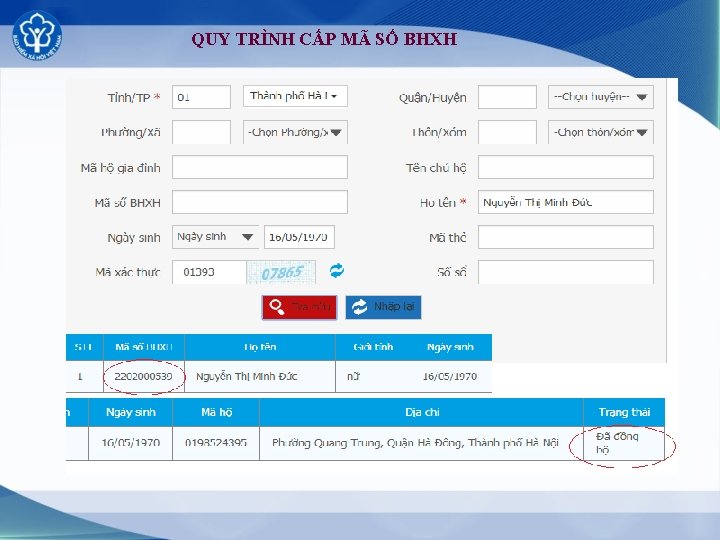Focus the Mã số BHXH input field
Image resolution: width=720 pixels, height=540 pixels.
pyautogui.click(x=260, y=202)
